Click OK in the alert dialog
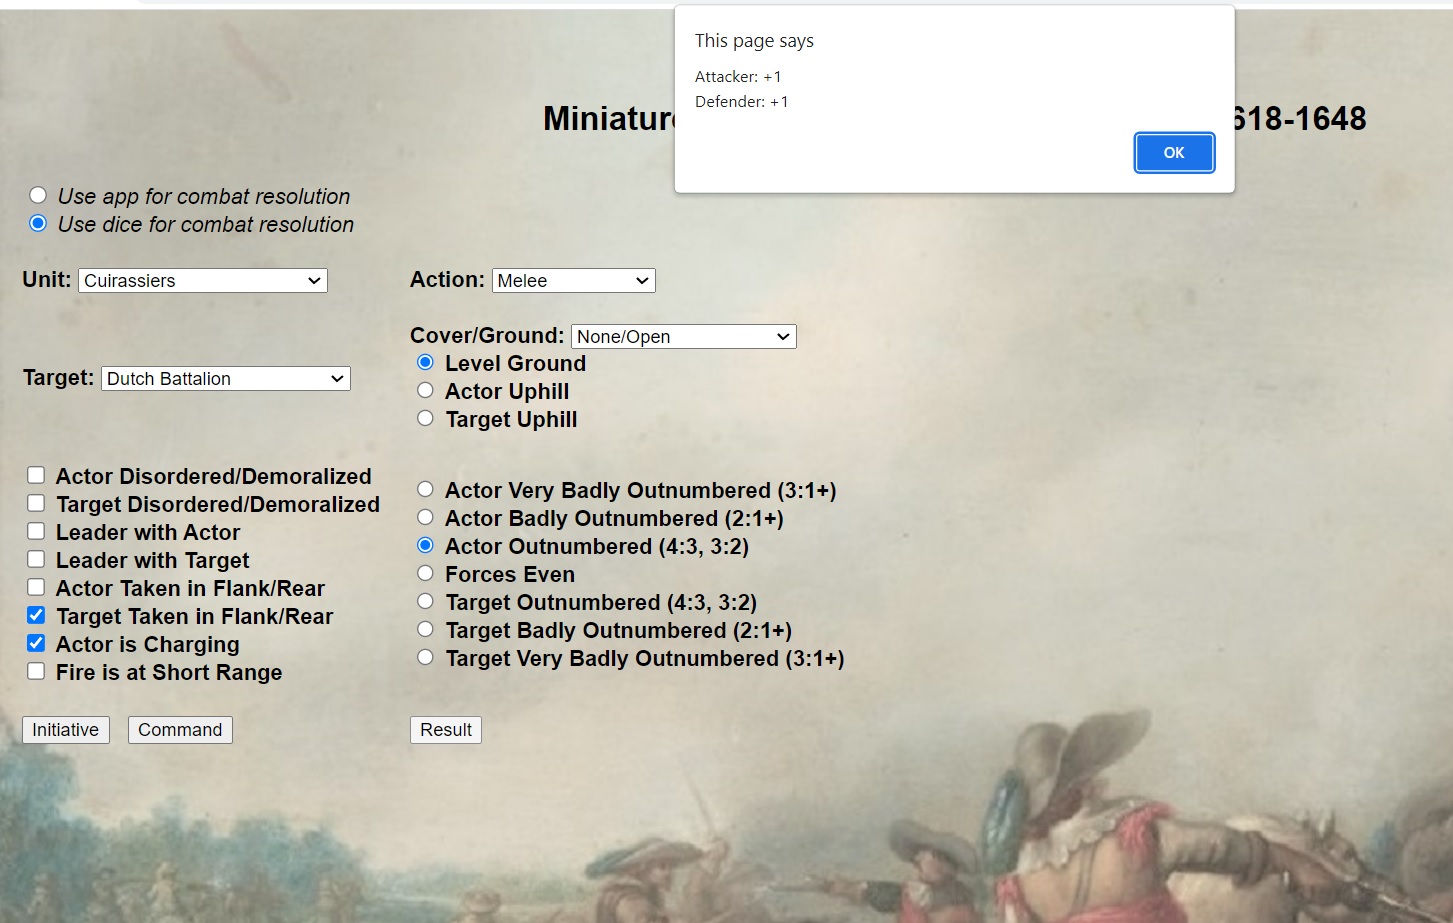 click(x=1174, y=153)
